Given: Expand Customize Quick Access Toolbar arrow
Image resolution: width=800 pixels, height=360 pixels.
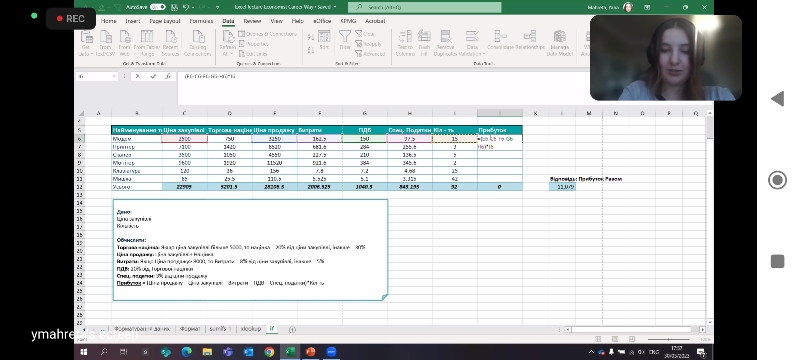Looking at the screenshot, I should [x=218, y=7].
